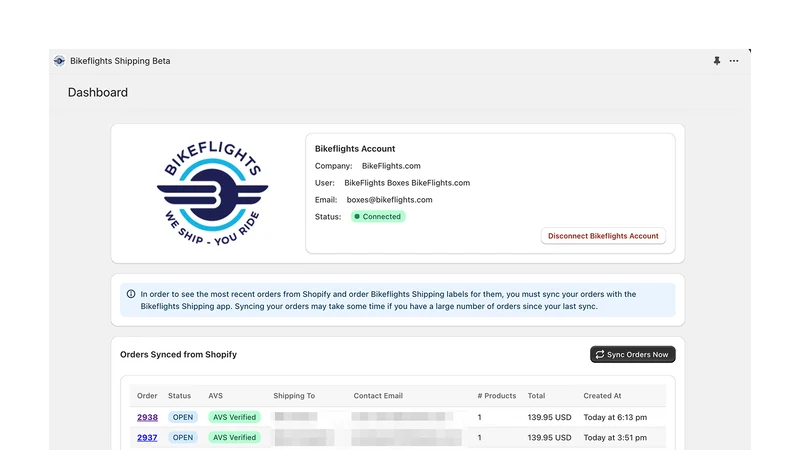Select the # Products column header
Screen dimensions: 800x450
coord(496,395)
